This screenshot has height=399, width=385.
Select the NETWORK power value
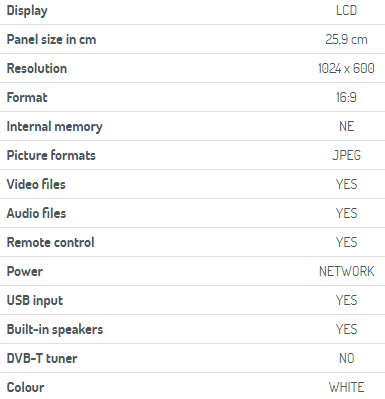[347, 271]
